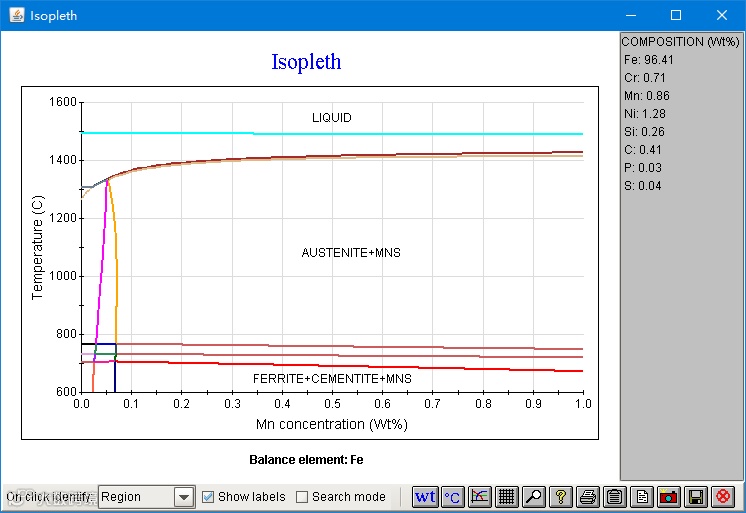Open the phase curves plot icon
746x513 pixels.
coord(479,497)
